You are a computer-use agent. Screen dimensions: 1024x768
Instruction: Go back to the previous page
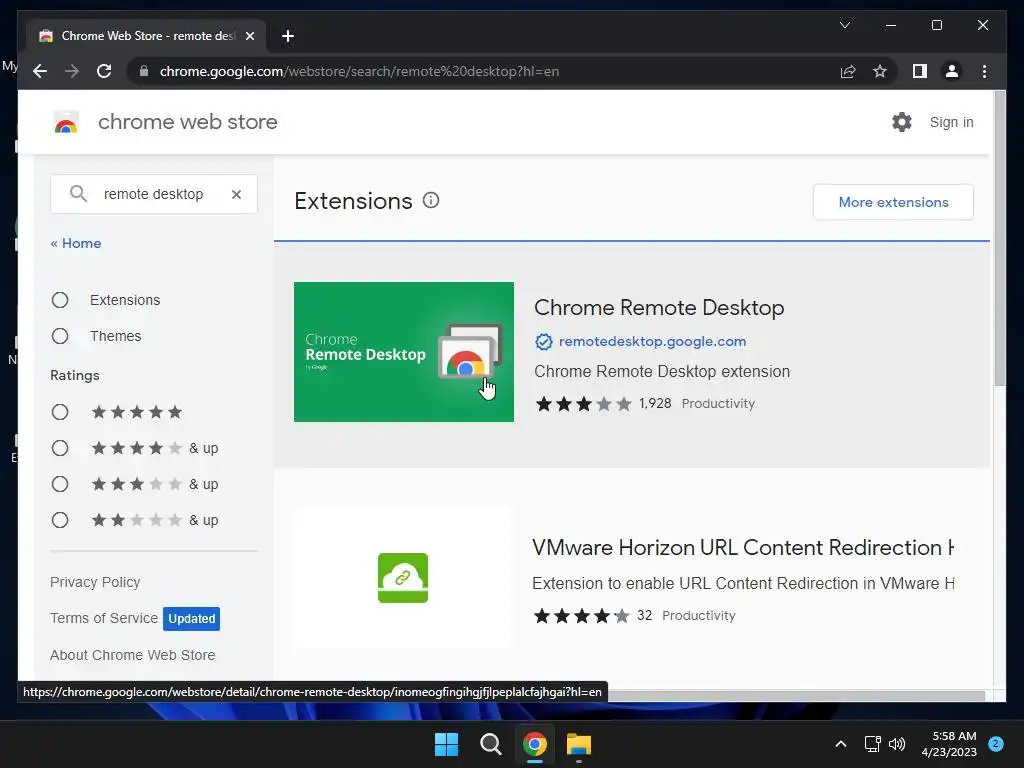pyautogui.click(x=40, y=71)
